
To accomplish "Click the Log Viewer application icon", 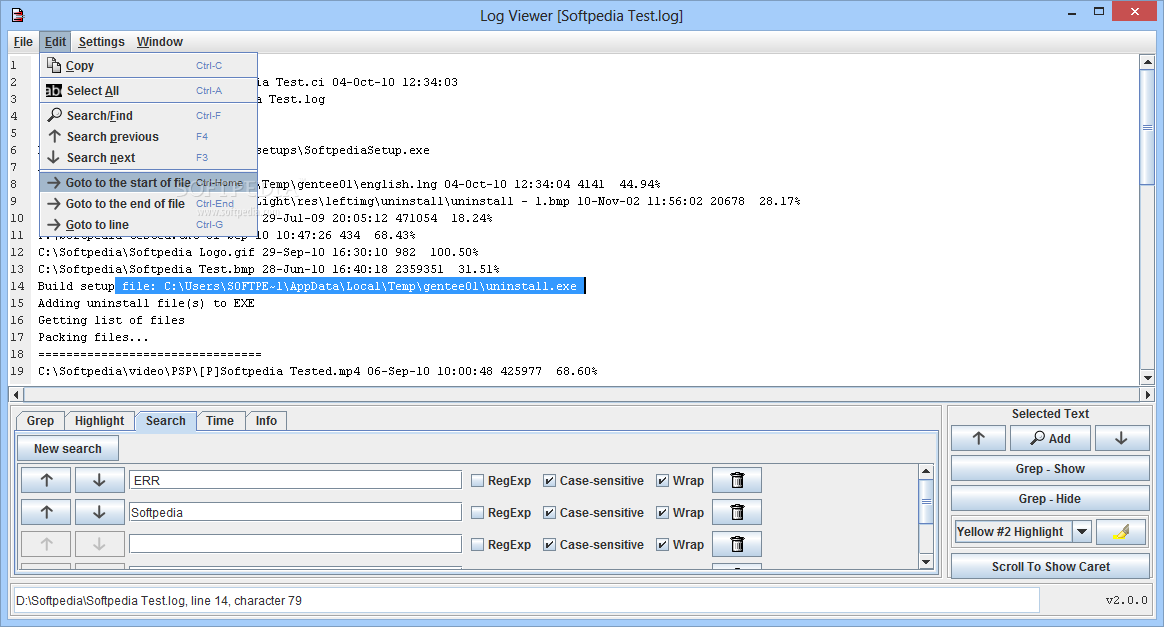I will click(x=18, y=15).
